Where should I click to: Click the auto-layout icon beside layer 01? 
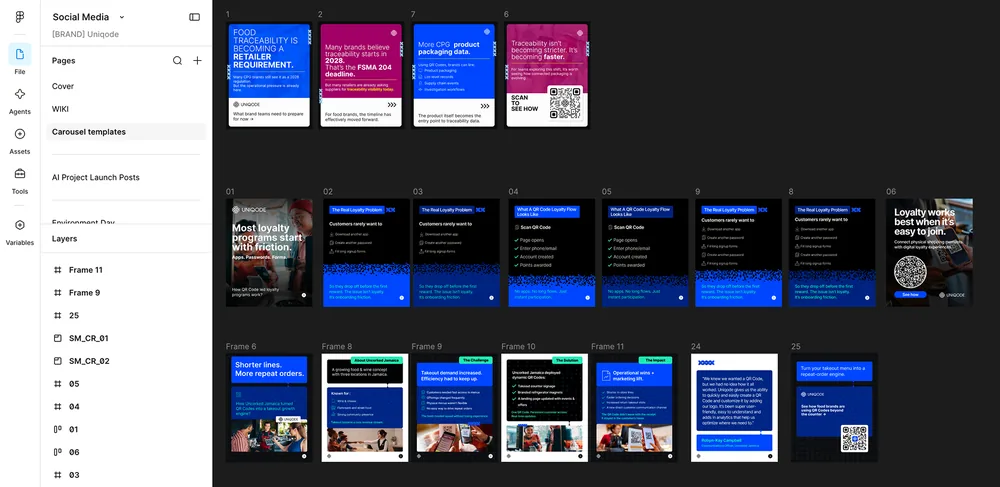tap(57, 429)
